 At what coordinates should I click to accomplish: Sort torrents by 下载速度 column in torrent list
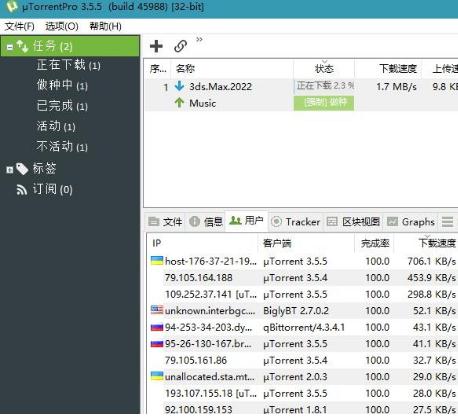tap(388, 69)
